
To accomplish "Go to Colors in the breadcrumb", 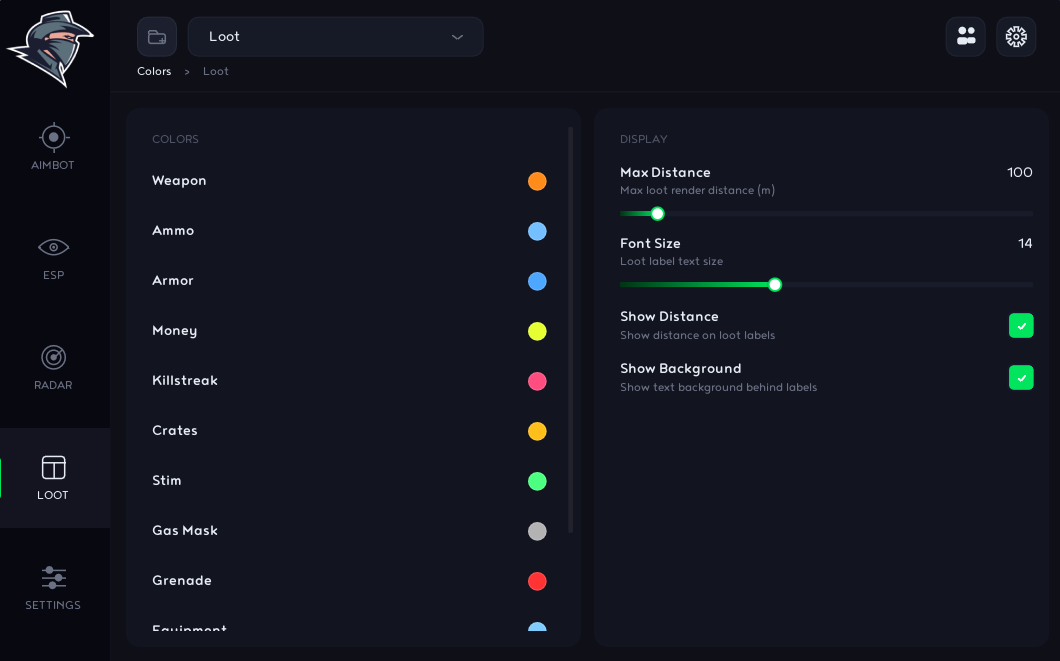I will 154,72.
